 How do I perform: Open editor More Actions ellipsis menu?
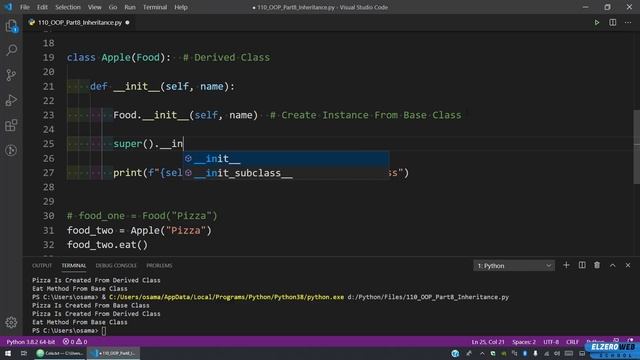[628, 22]
